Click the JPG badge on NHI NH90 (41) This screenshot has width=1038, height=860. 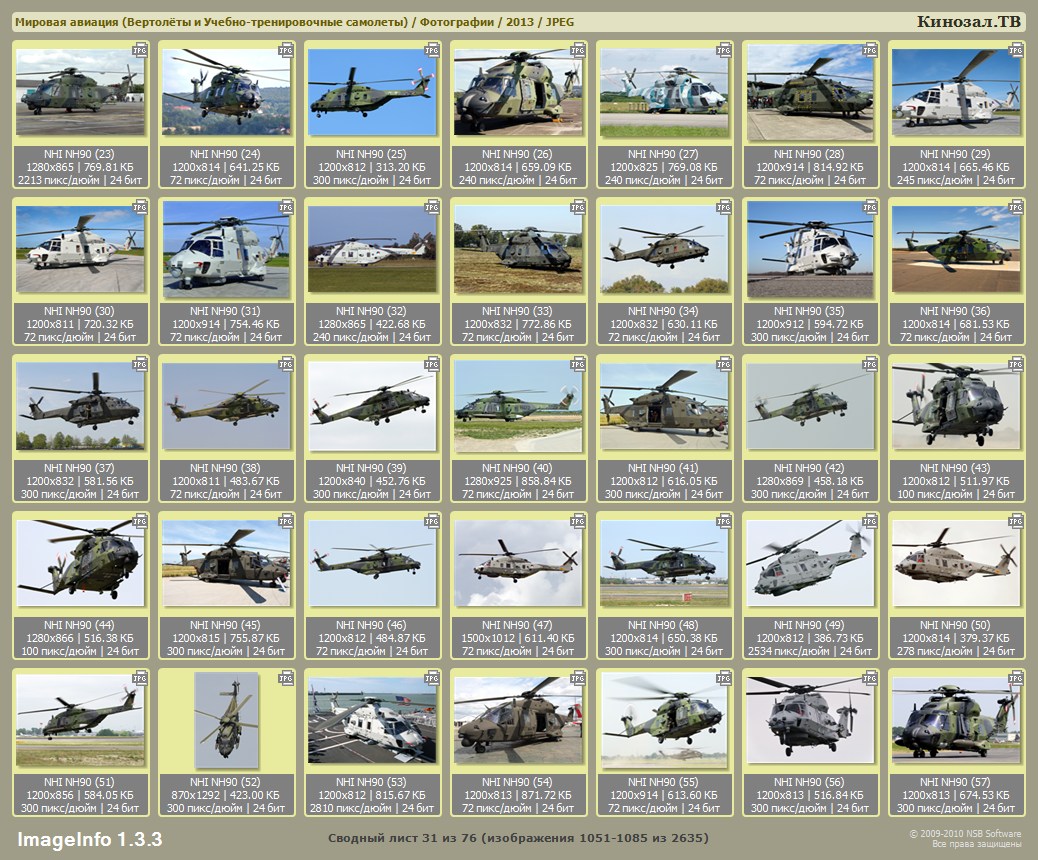click(724, 364)
